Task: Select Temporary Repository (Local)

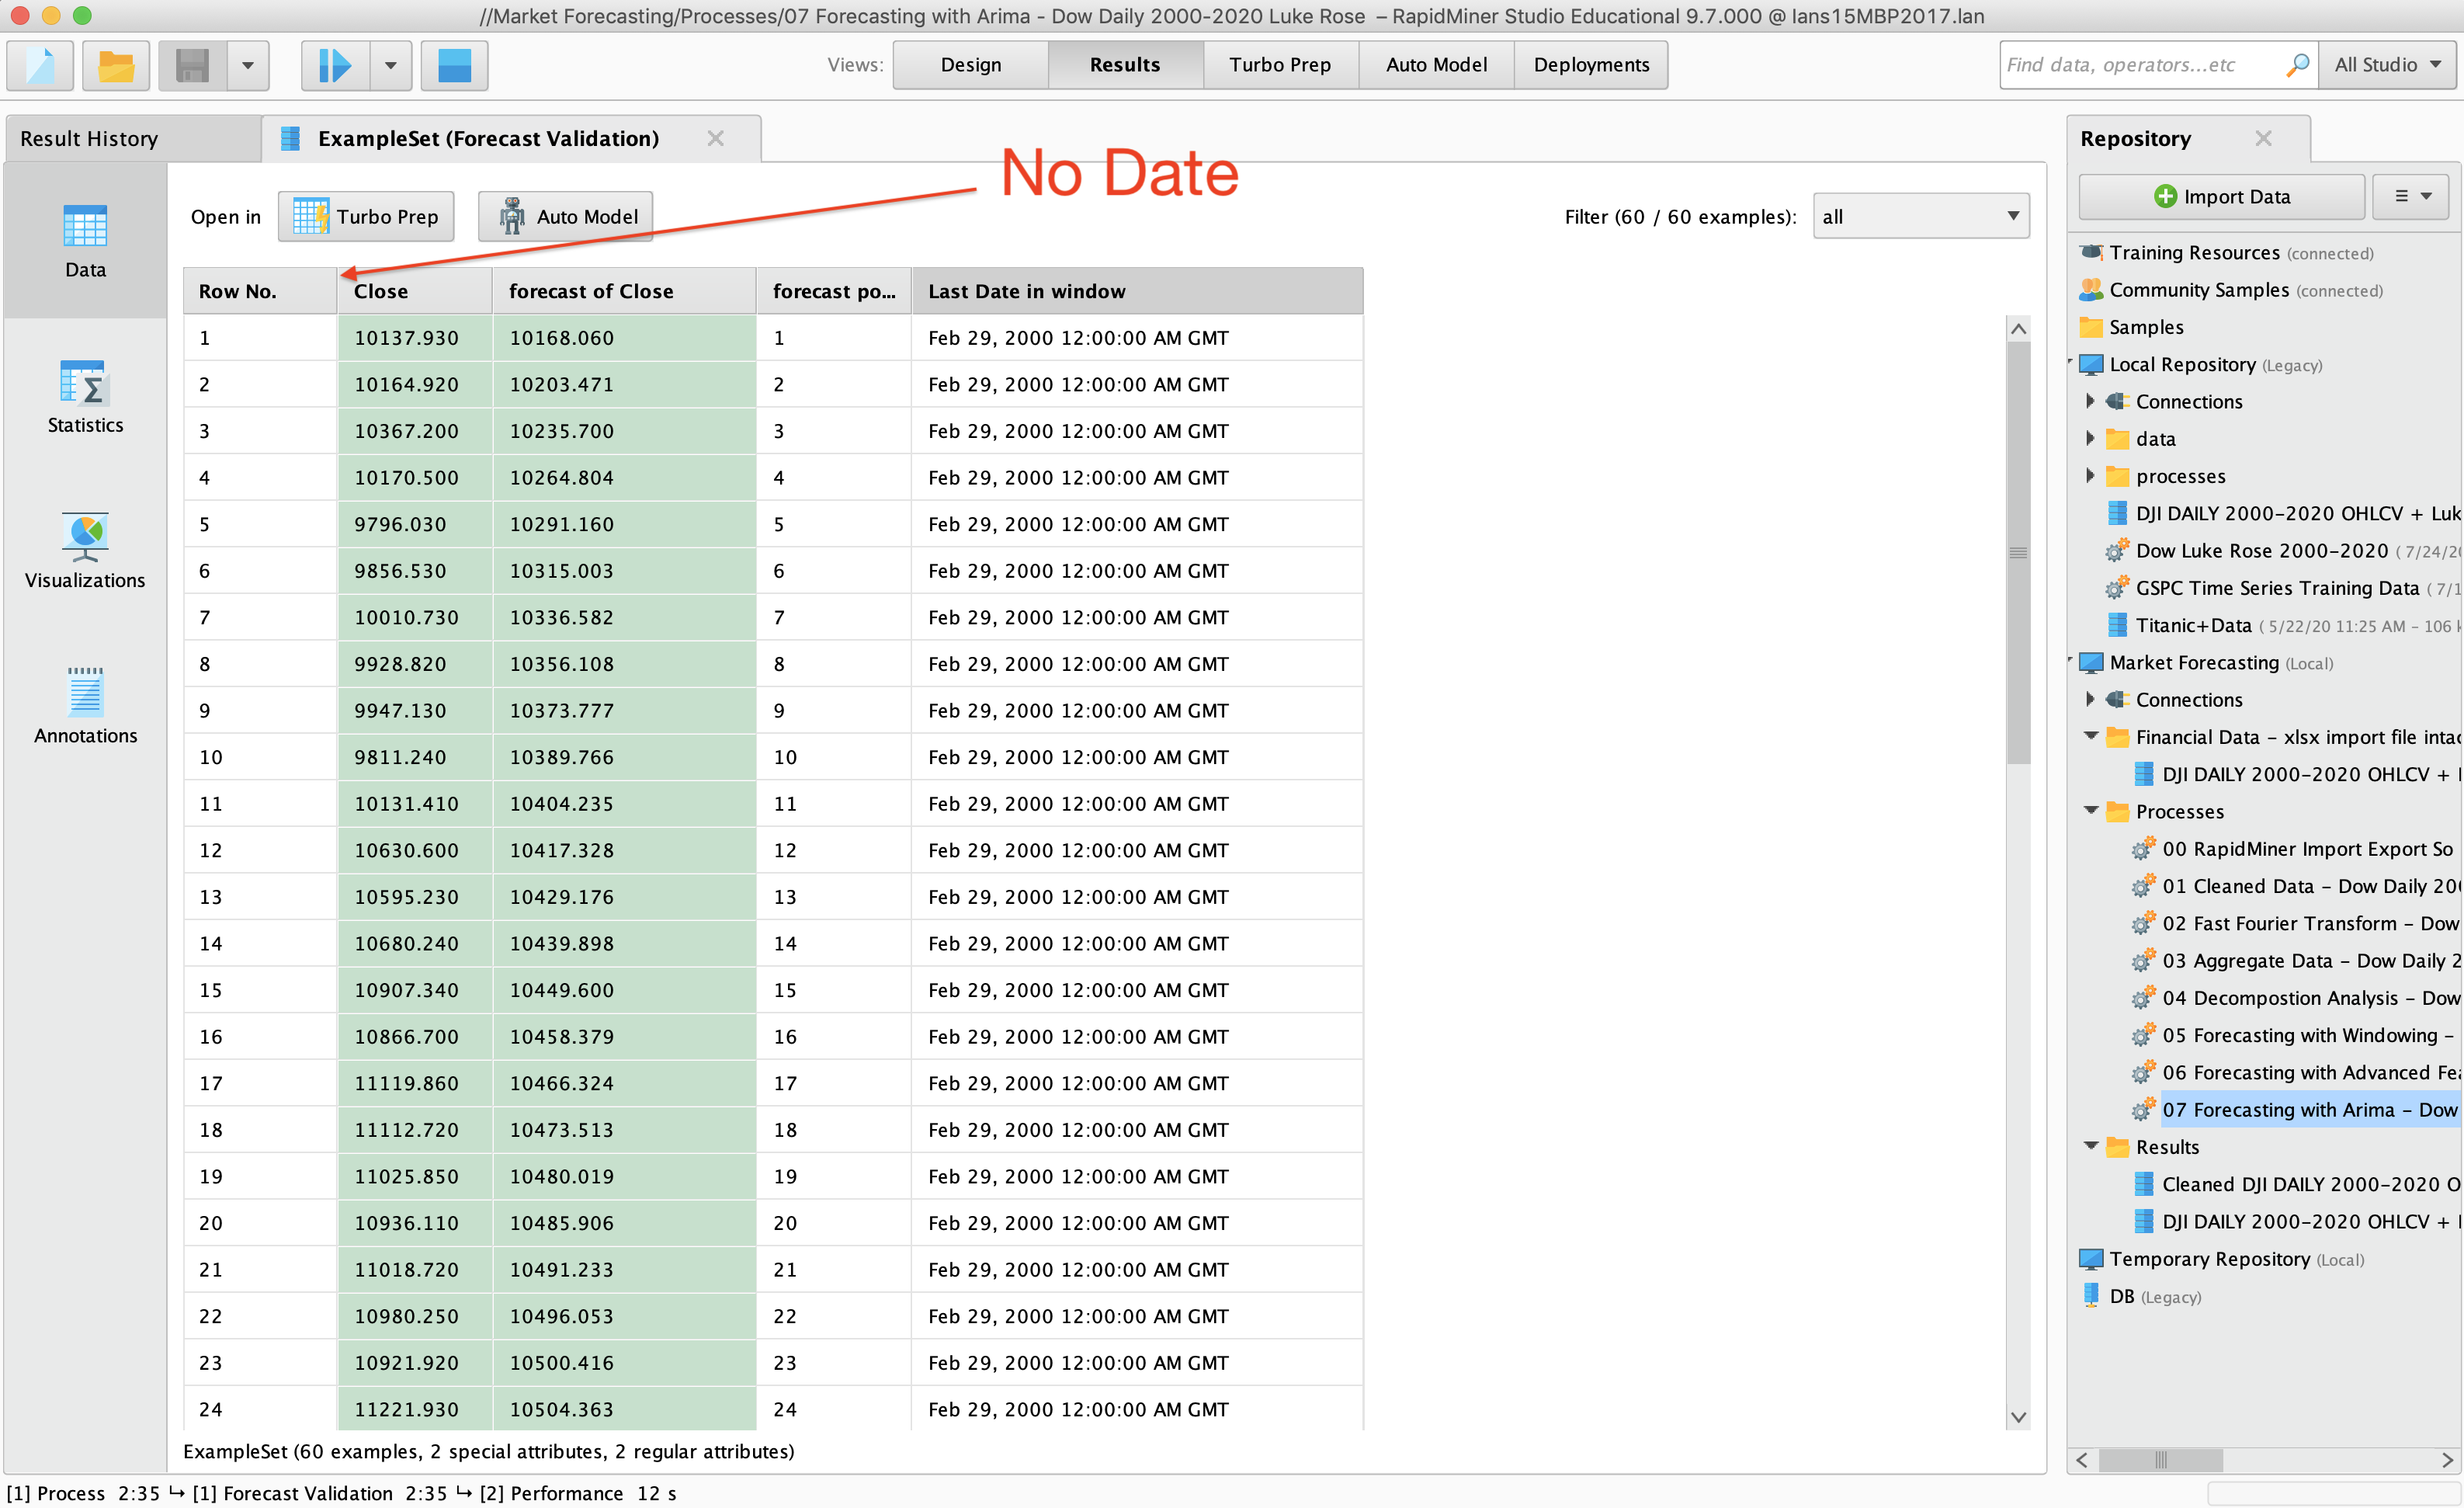Action: pyautogui.click(x=2221, y=1259)
